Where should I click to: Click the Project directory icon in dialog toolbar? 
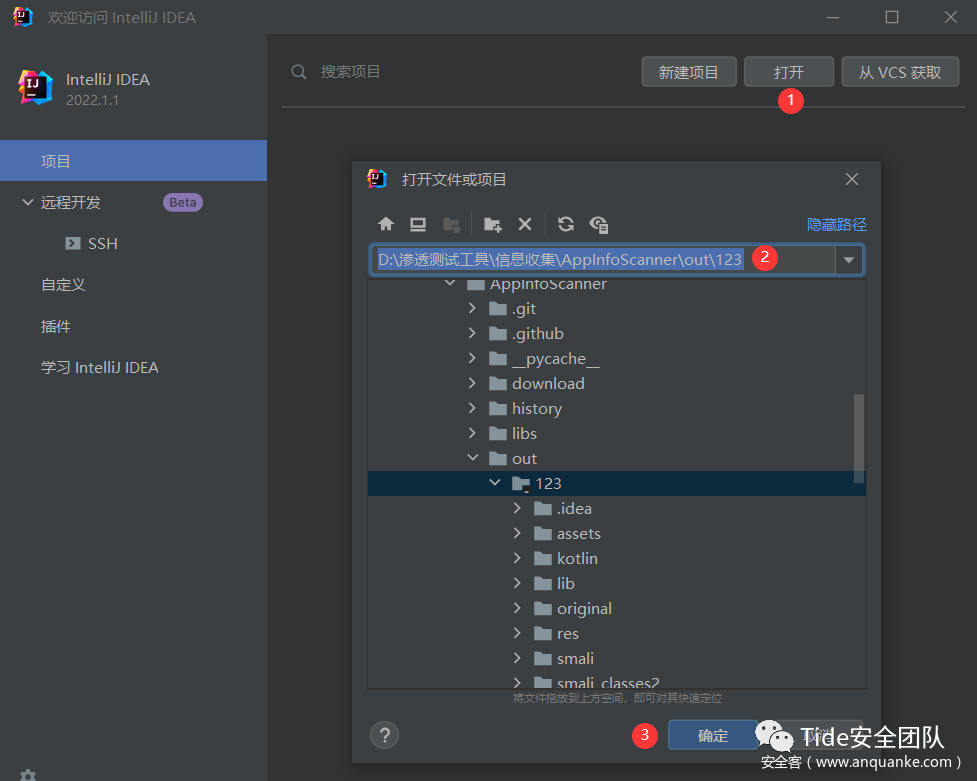coord(451,224)
